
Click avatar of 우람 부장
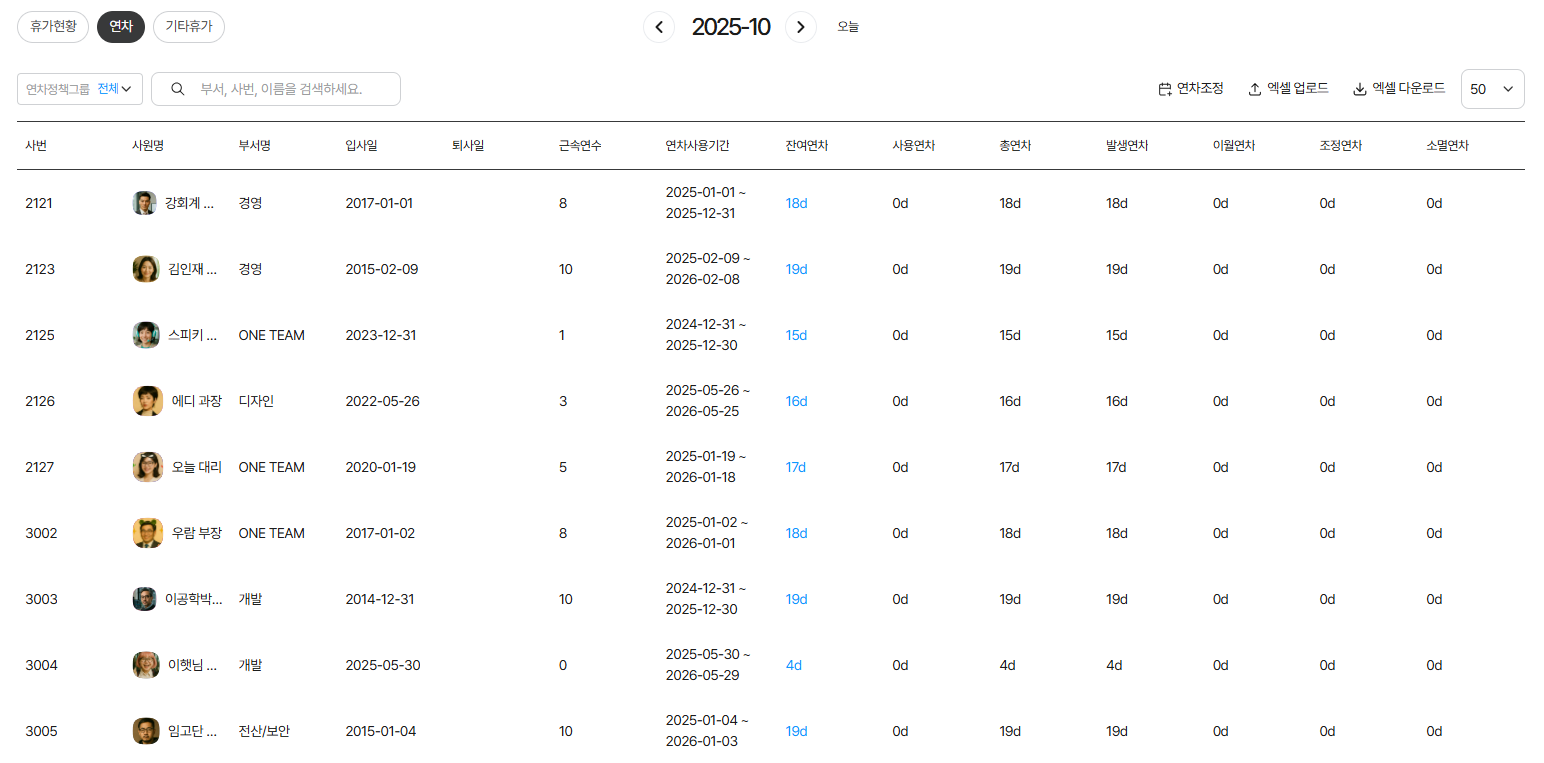(x=147, y=533)
